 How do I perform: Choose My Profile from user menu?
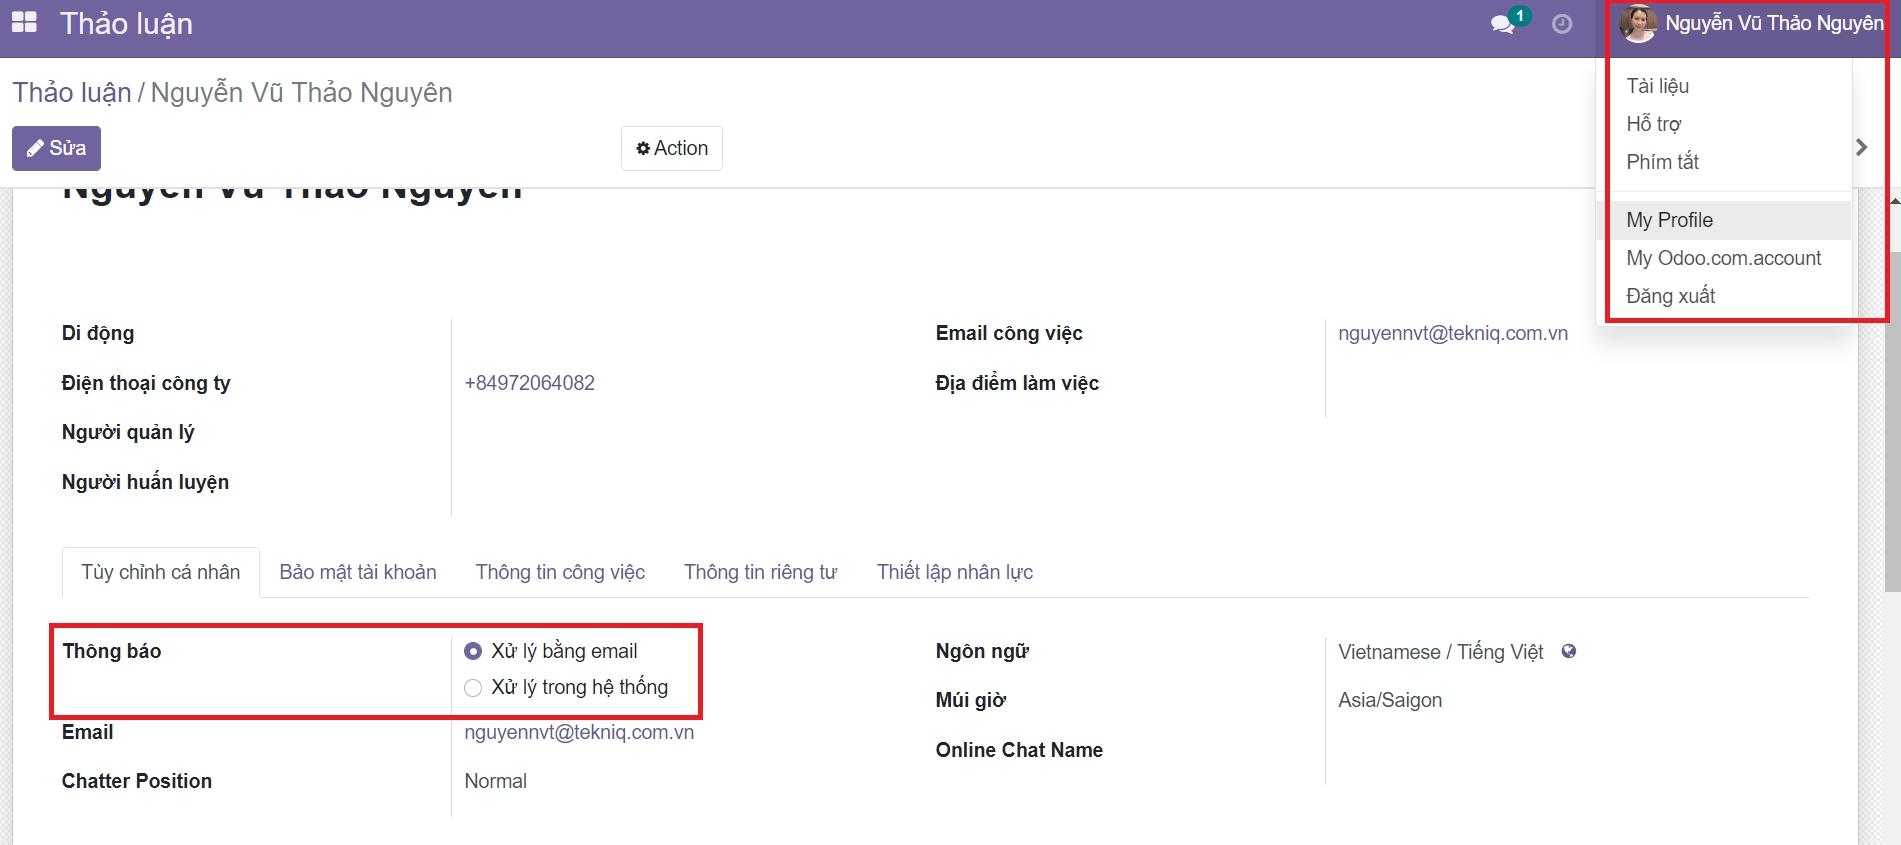(1669, 220)
